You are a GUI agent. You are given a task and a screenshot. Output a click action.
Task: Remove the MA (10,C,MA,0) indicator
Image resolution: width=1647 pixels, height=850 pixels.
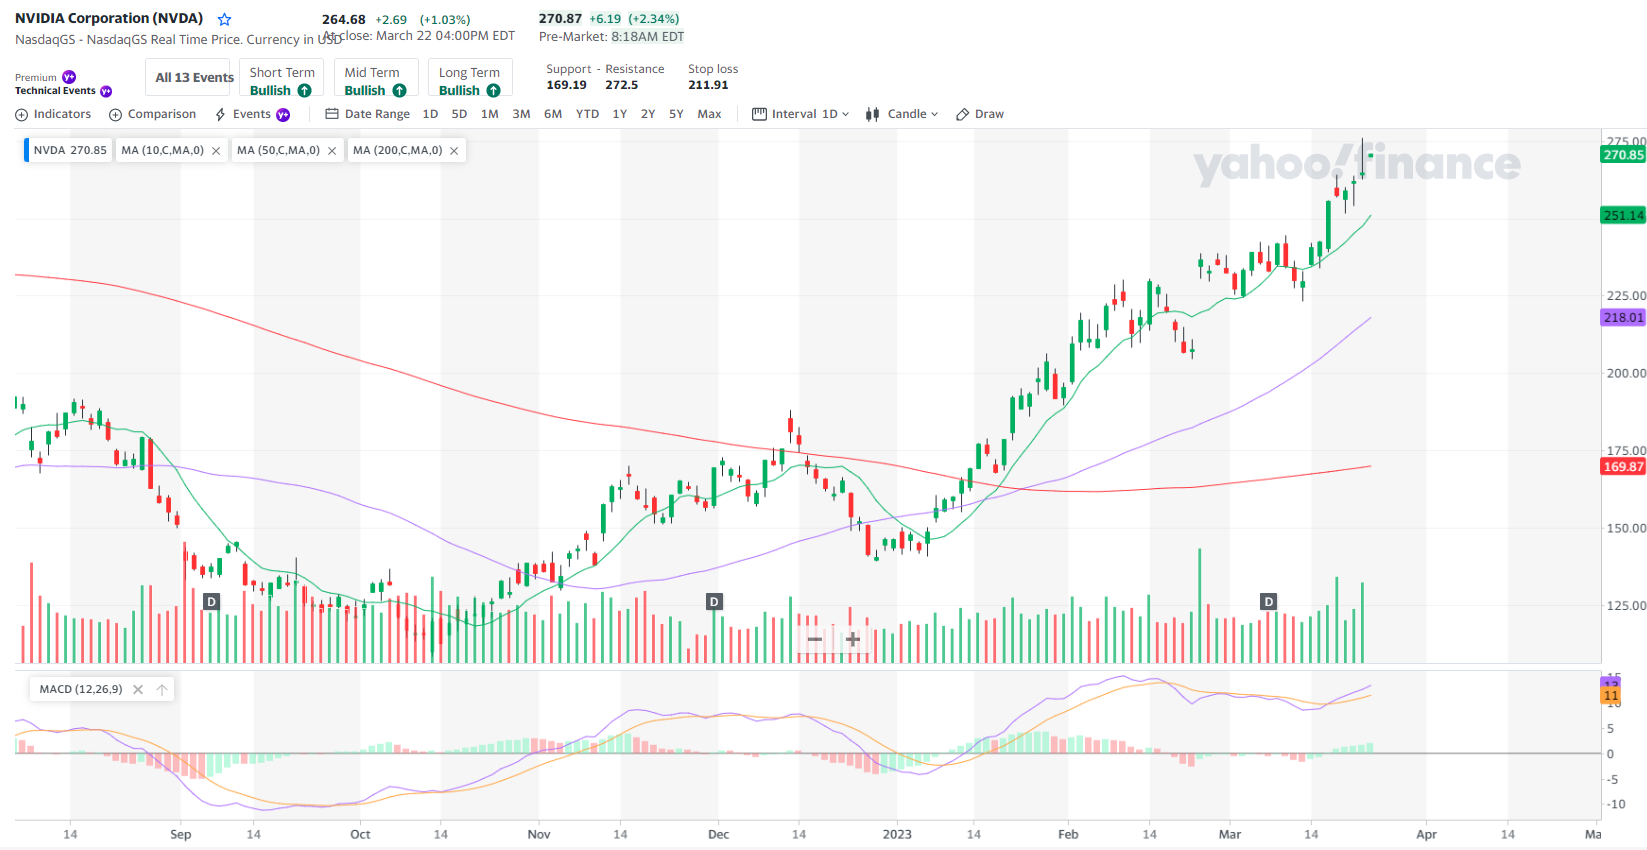pyautogui.click(x=216, y=151)
